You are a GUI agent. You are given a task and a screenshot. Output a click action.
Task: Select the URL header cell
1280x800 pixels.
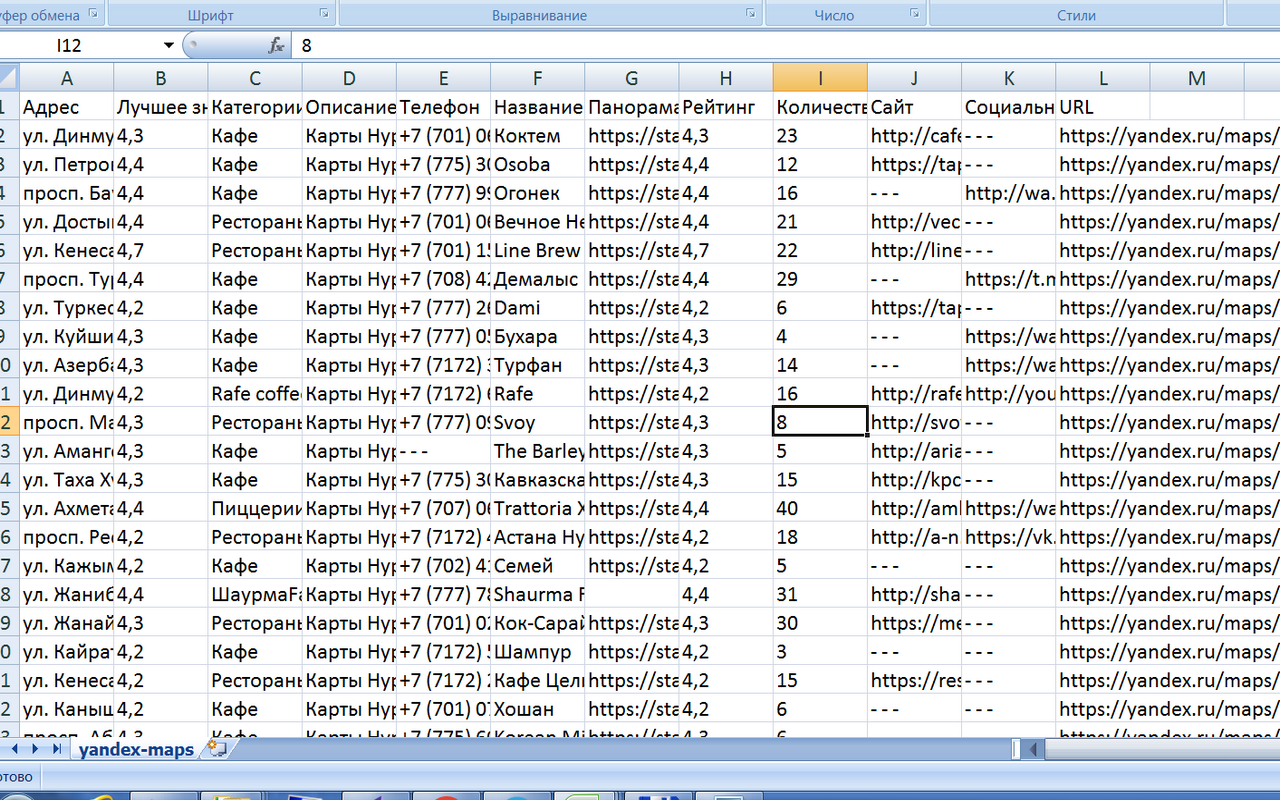point(1102,107)
